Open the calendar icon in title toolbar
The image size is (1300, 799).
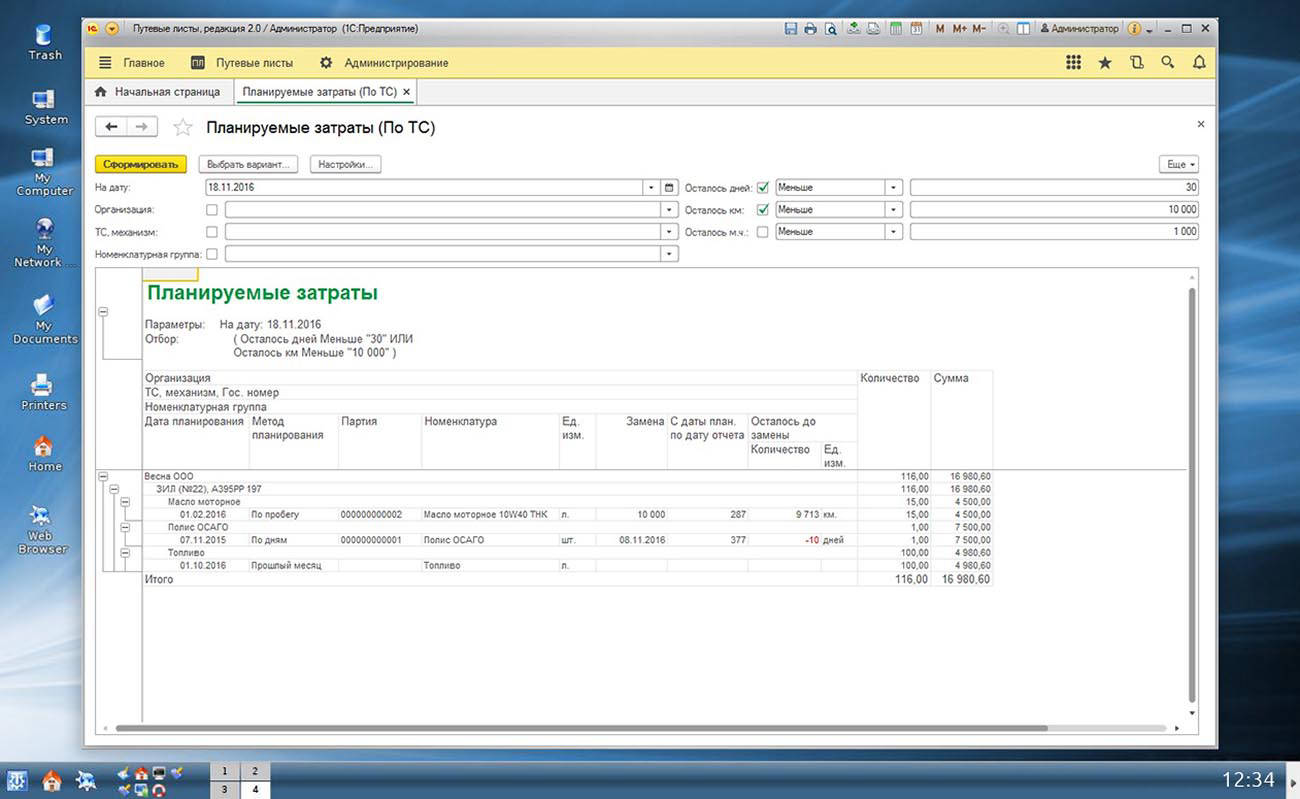(x=915, y=29)
